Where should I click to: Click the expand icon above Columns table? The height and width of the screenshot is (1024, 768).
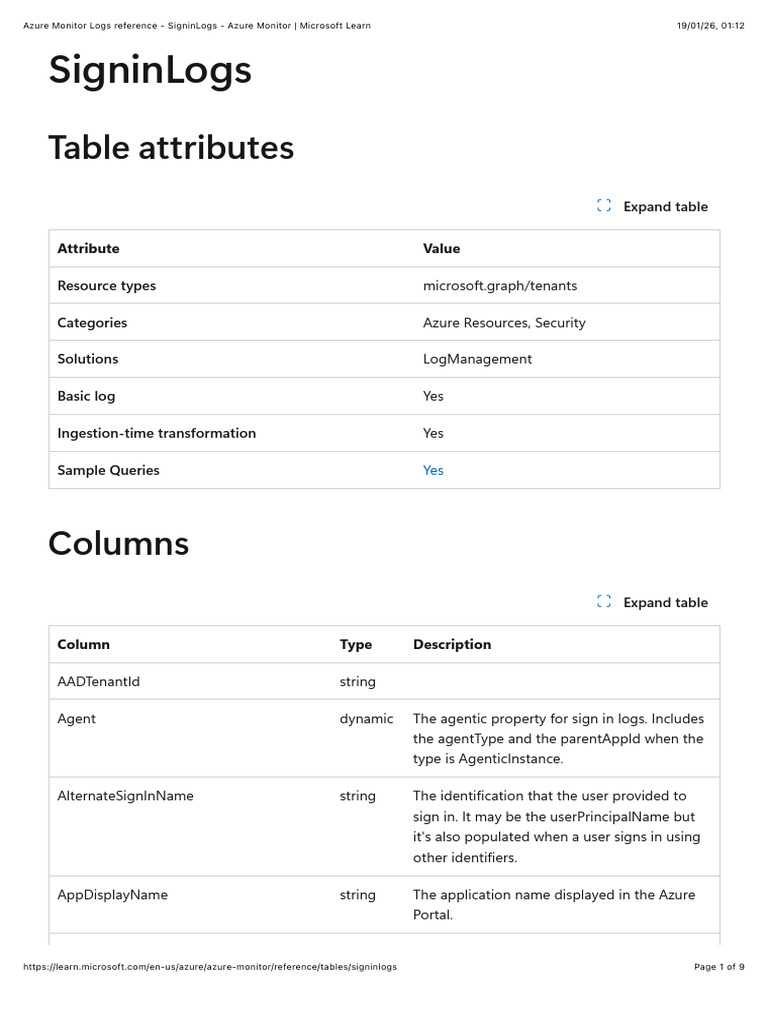603,601
